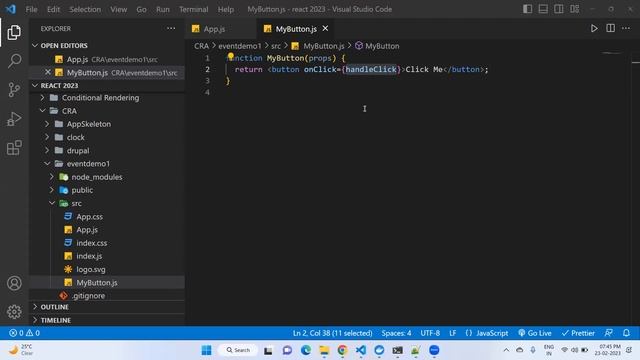
Task: Toggle the secondary side bar layout icon
Action: click(x=558, y=9)
